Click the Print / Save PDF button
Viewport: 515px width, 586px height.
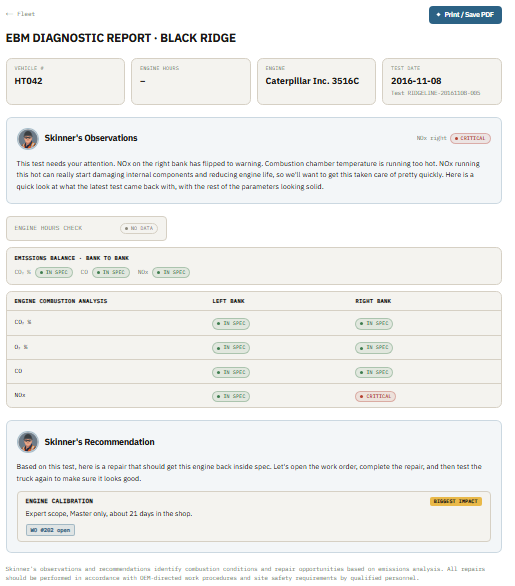(465, 15)
